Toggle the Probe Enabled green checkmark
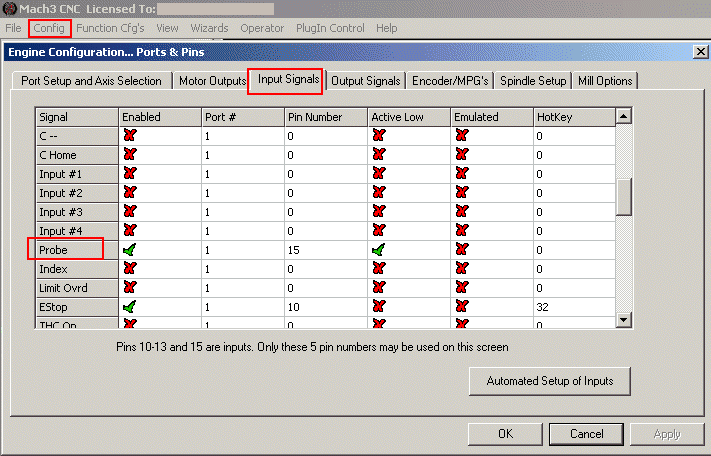This screenshot has height=456, width=711. tap(129, 250)
